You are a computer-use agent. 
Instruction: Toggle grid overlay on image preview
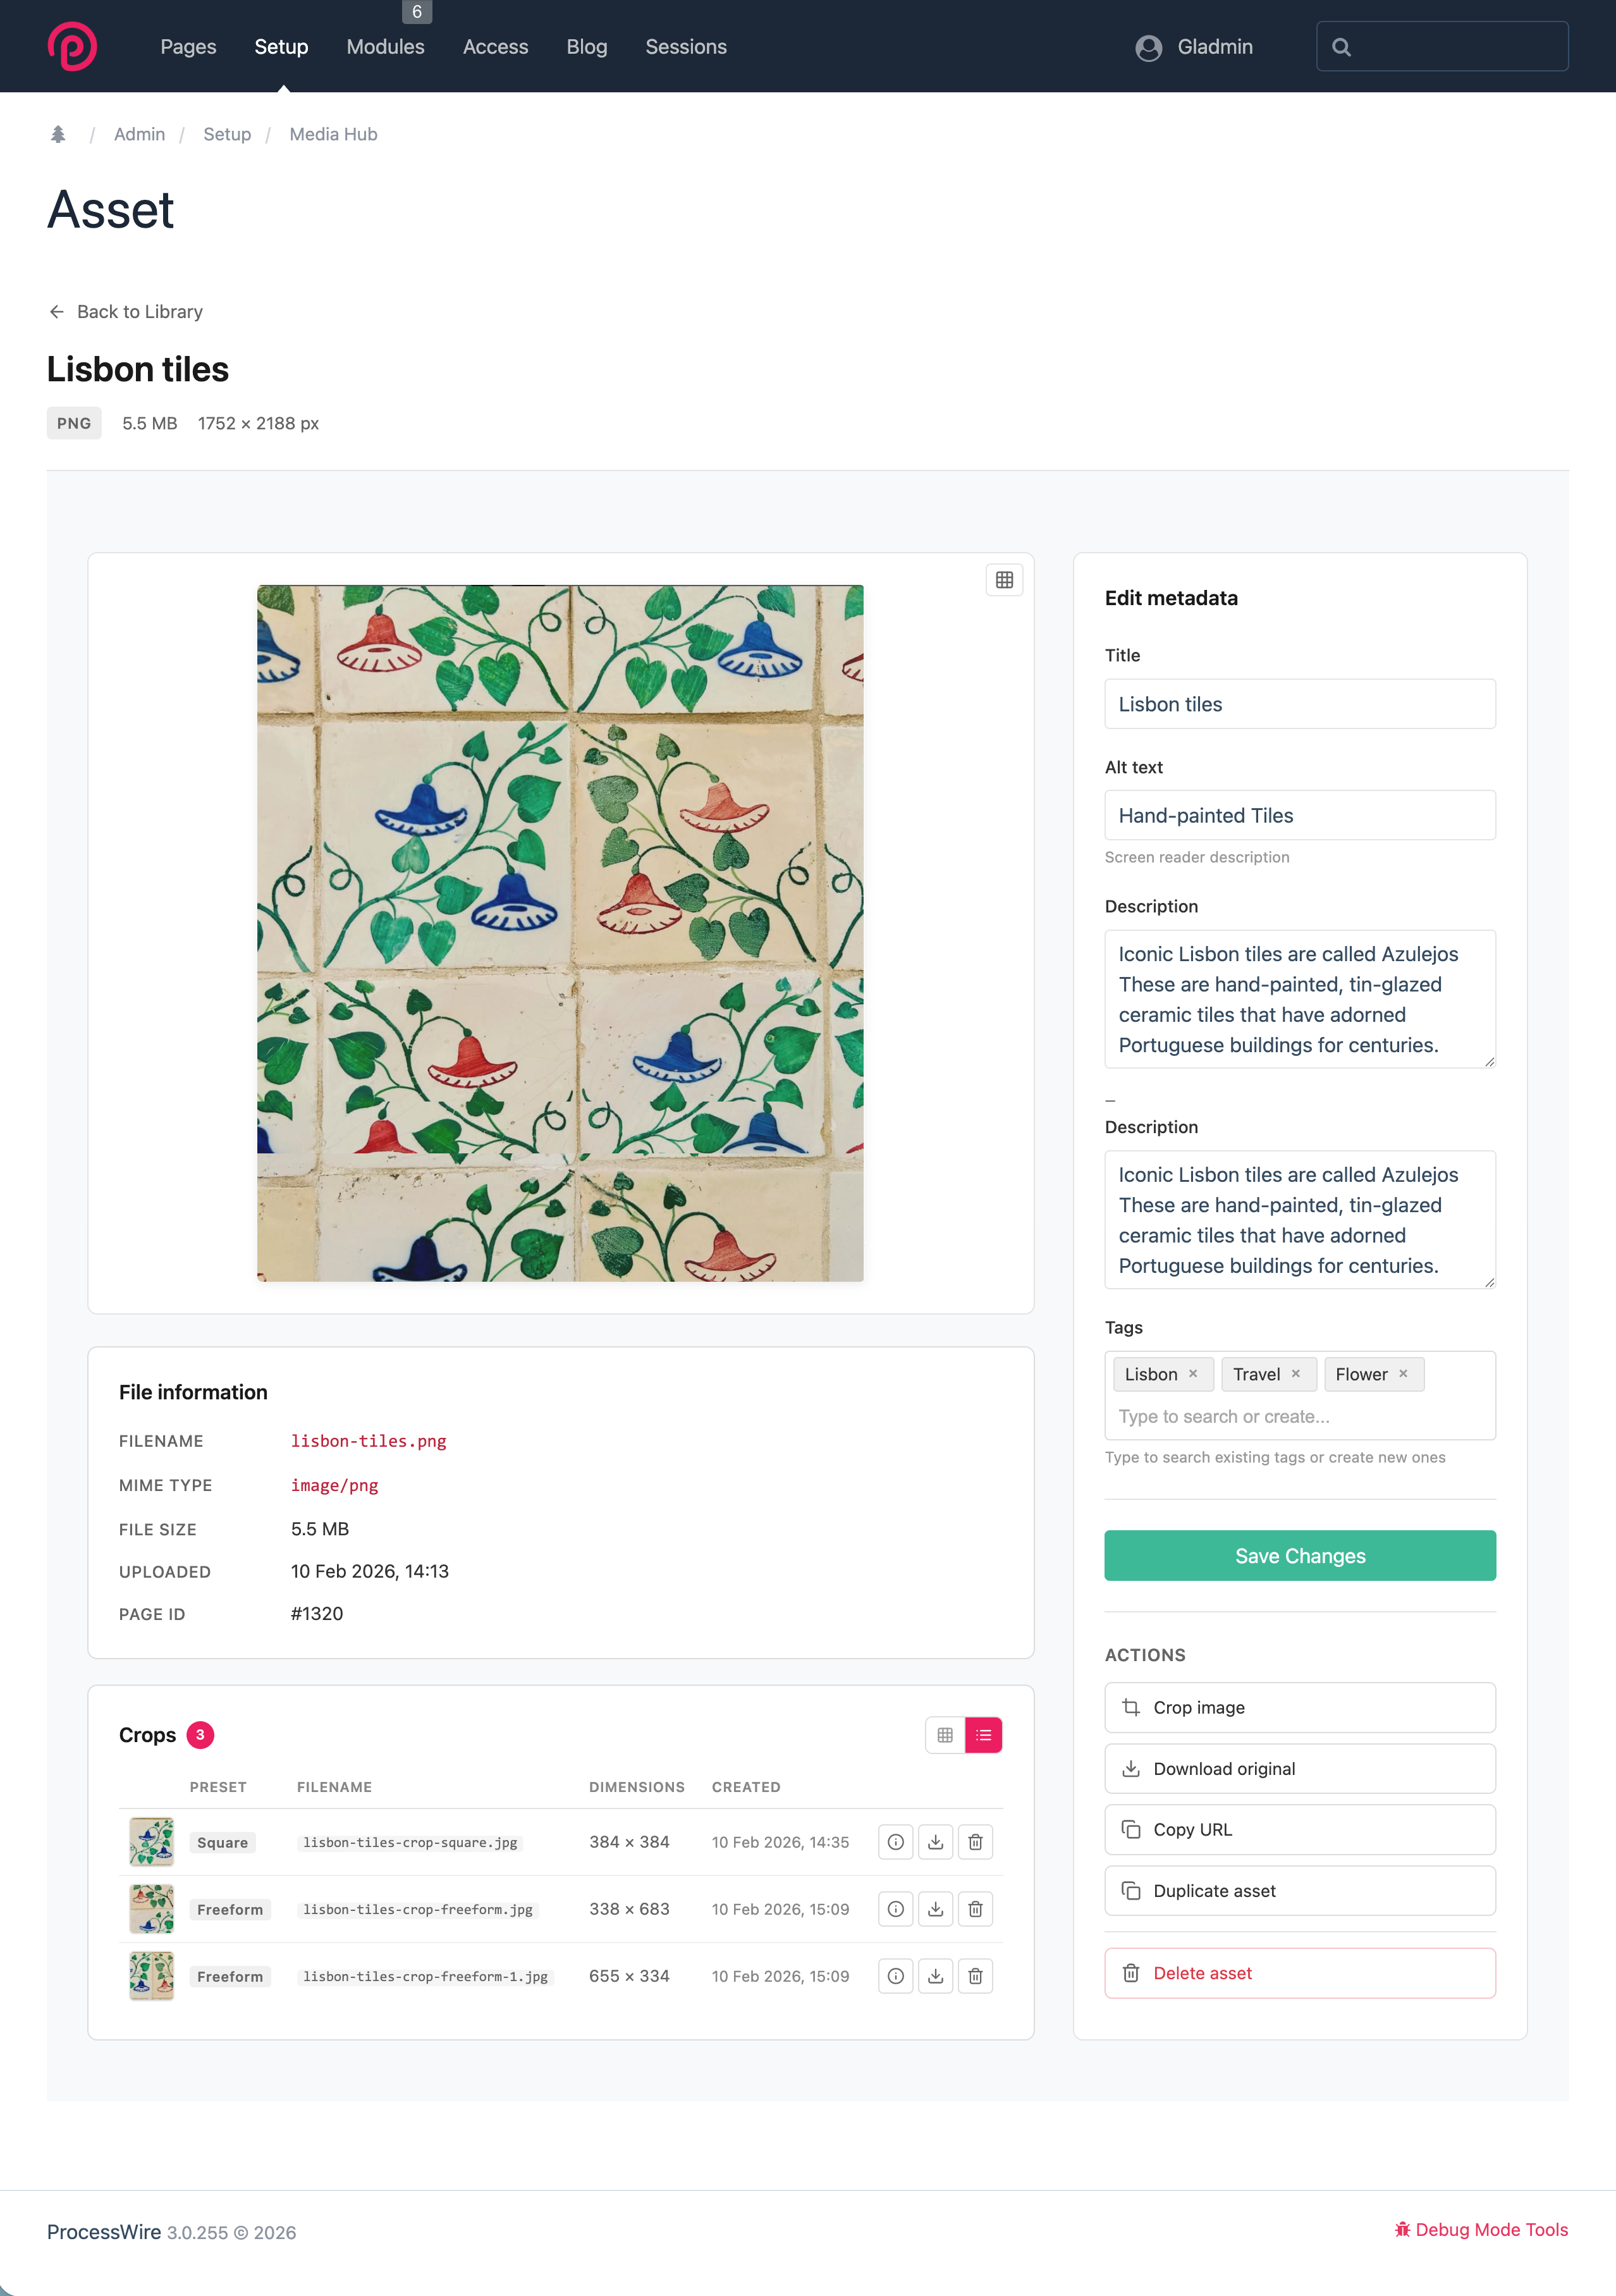tap(1004, 580)
